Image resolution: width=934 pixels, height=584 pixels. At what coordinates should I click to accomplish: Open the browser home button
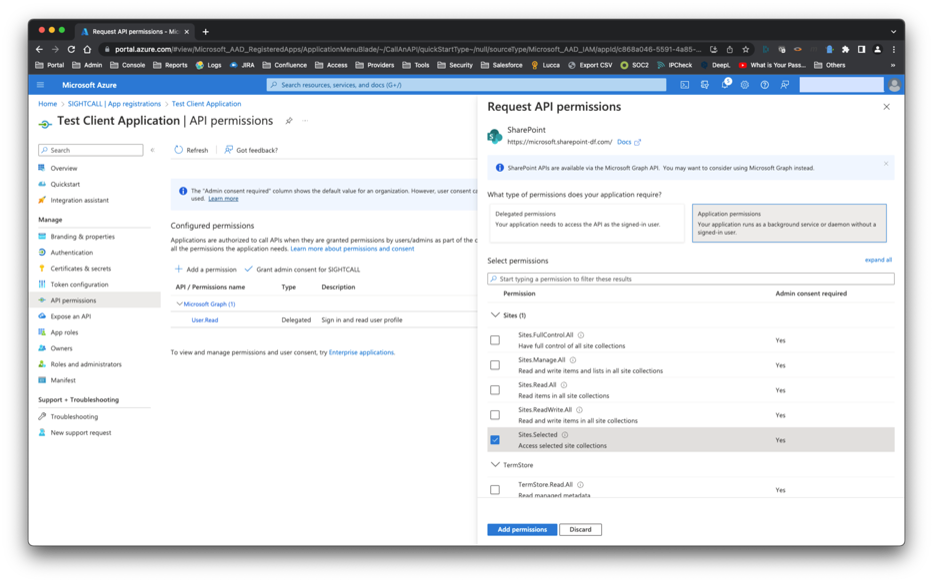(x=87, y=49)
